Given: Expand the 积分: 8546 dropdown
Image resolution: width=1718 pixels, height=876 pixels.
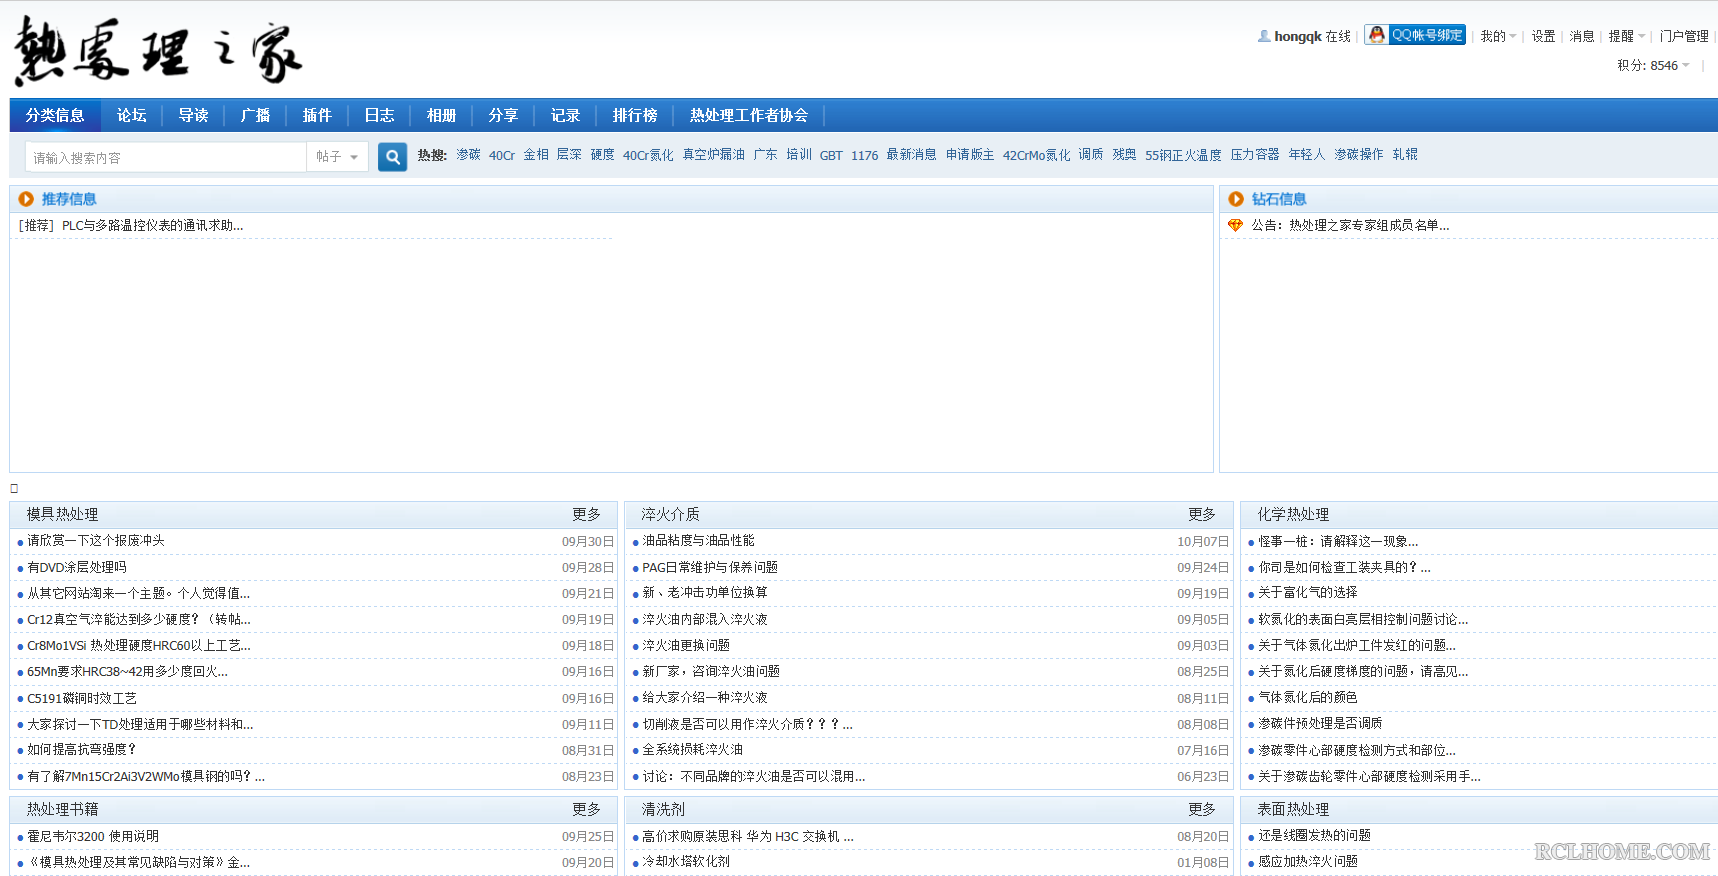Looking at the screenshot, I should click(x=1654, y=65).
